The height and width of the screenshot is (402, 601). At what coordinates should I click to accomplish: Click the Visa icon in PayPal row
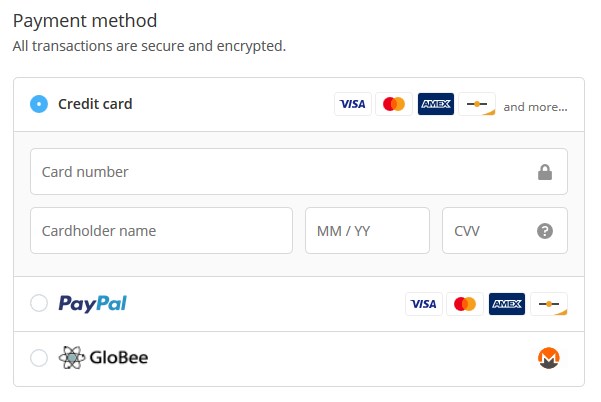click(424, 304)
